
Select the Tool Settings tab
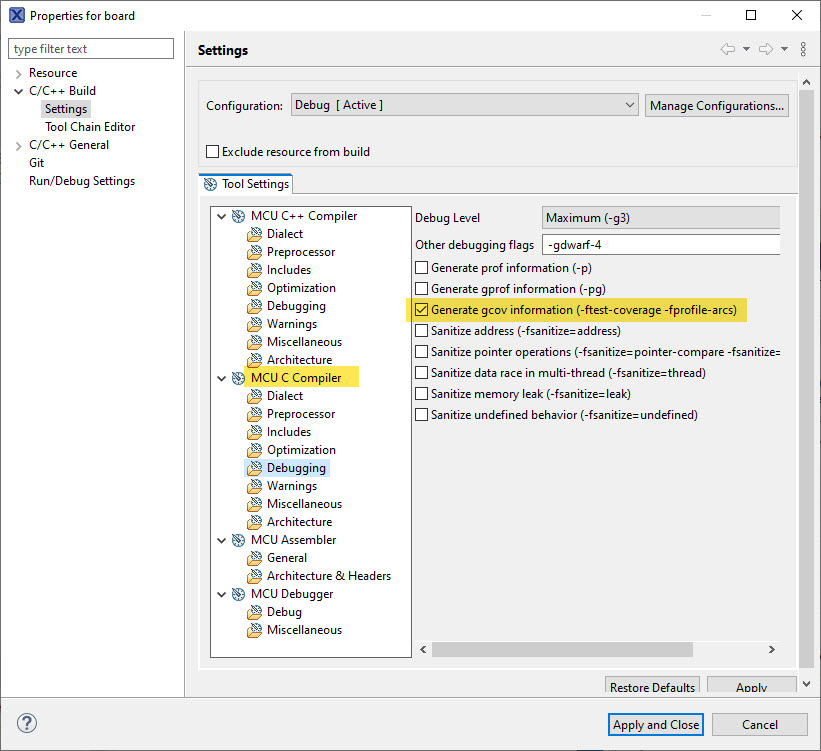coord(246,183)
